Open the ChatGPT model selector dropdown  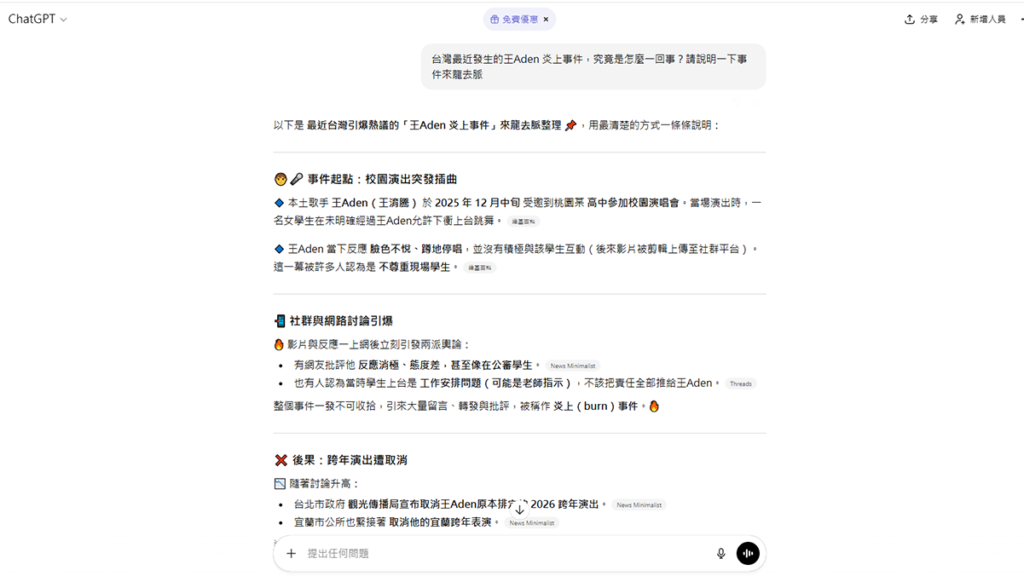(37, 19)
